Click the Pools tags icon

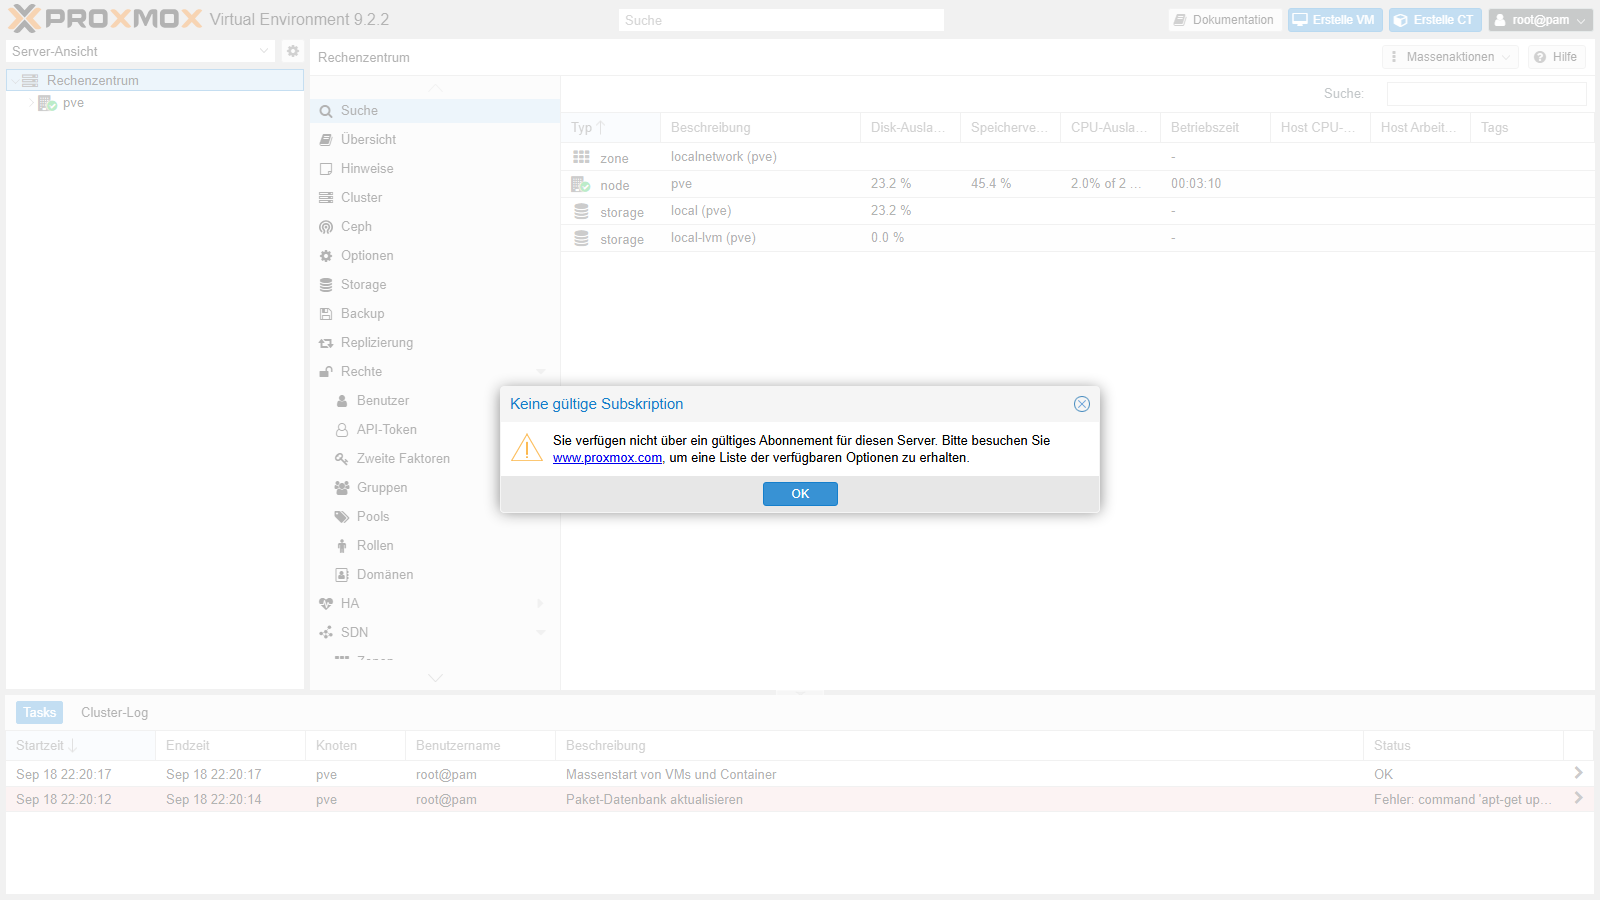coord(342,517)
